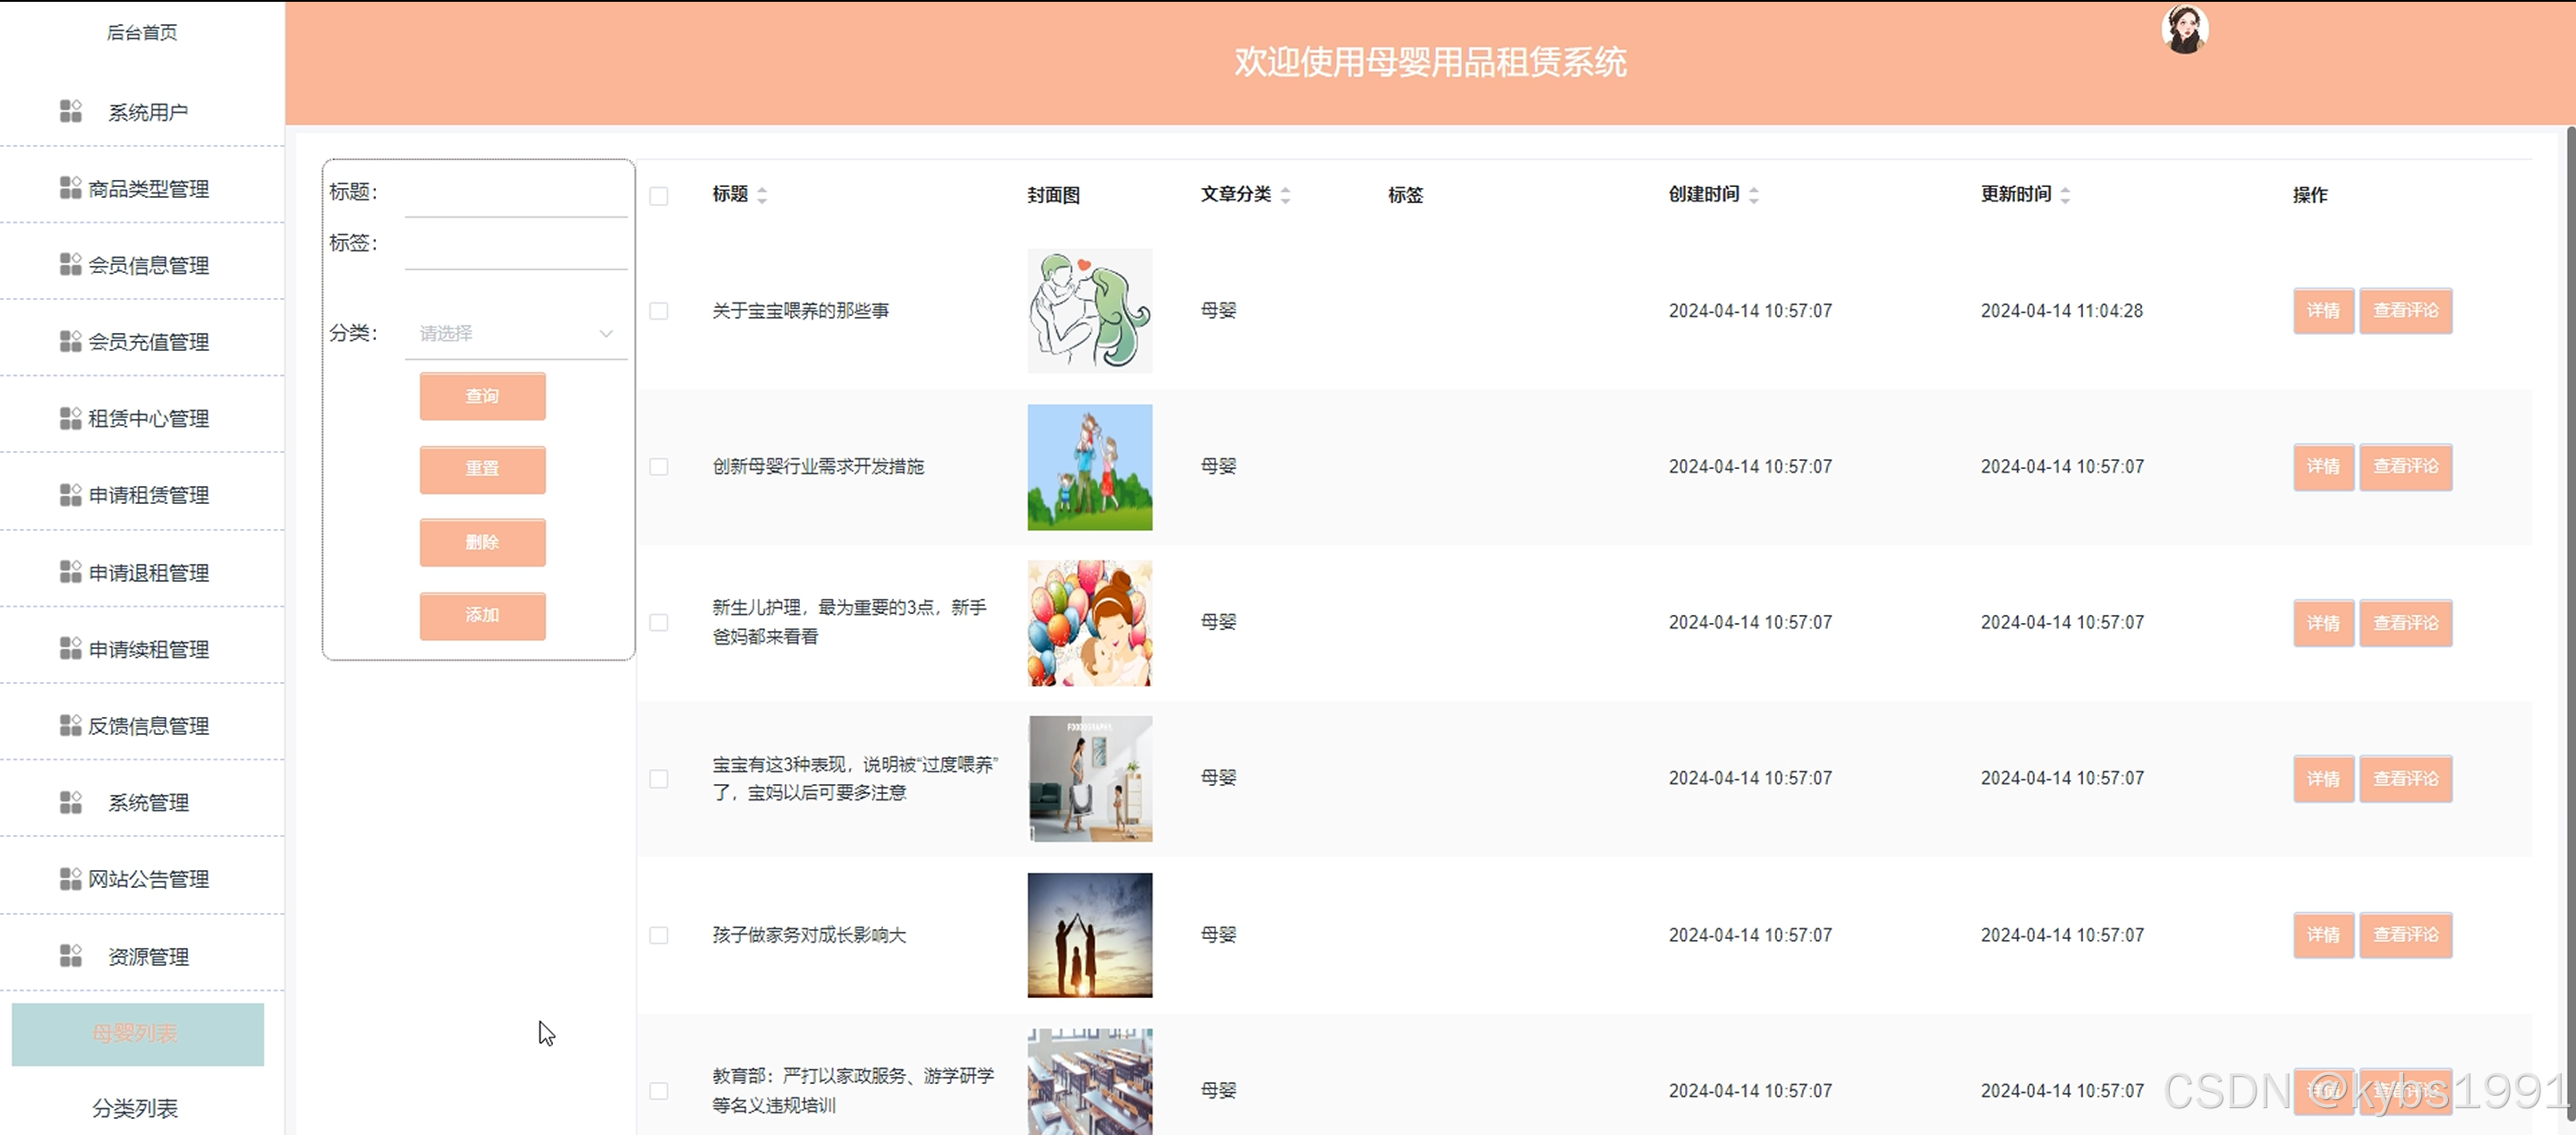Click the grid icon beside 系统用户
The height and width of the screenshot is (1135, 2576).
click(x=71, y=111)
